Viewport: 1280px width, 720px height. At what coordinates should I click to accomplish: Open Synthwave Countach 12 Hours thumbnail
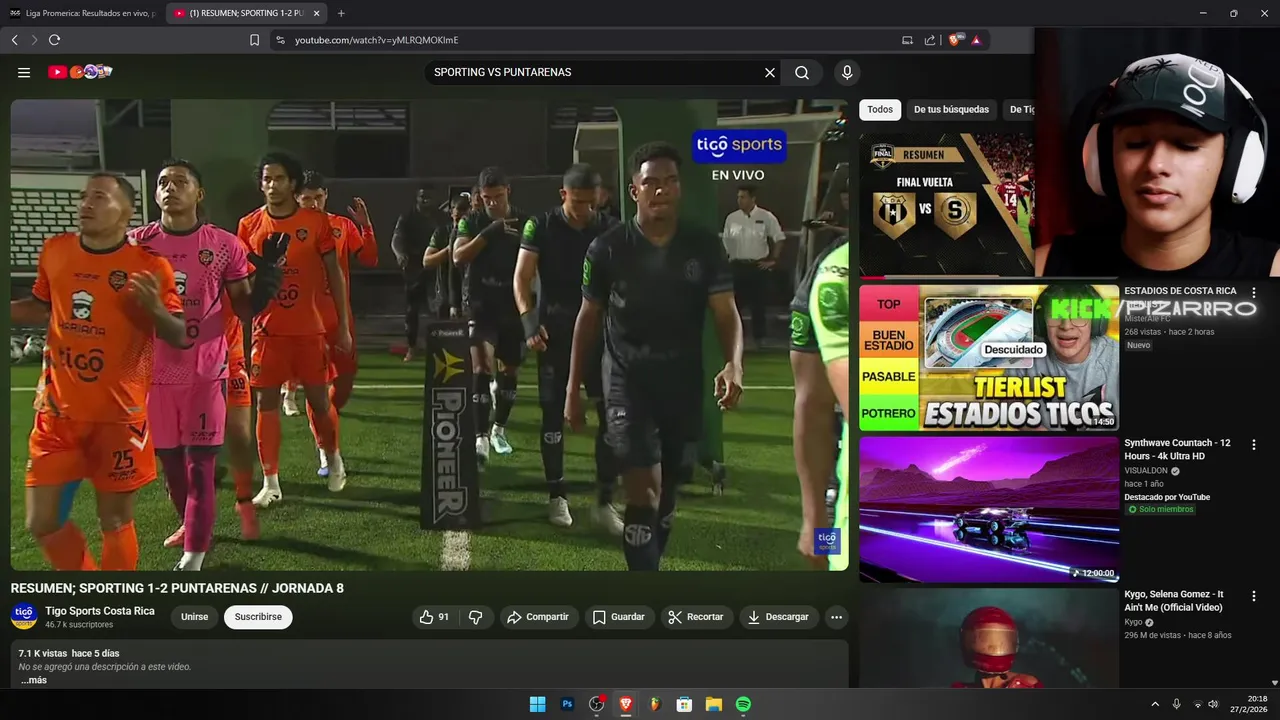point(989,509)
